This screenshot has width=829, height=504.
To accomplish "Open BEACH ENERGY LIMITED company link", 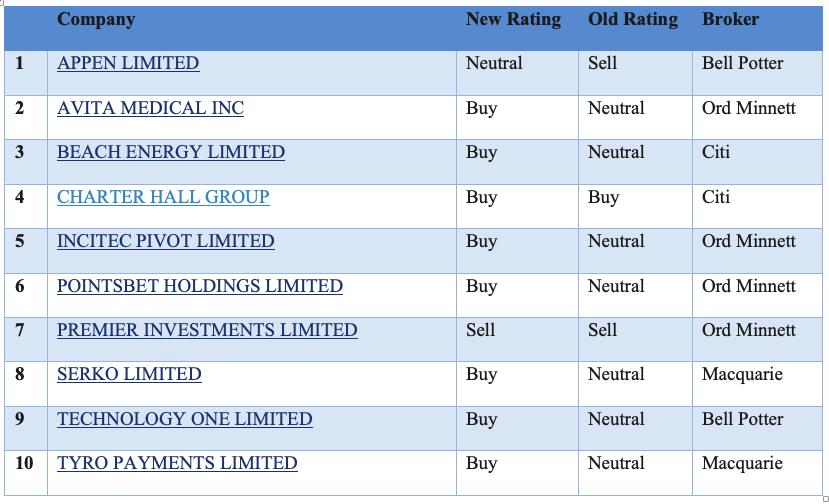I will pos(171,152).
